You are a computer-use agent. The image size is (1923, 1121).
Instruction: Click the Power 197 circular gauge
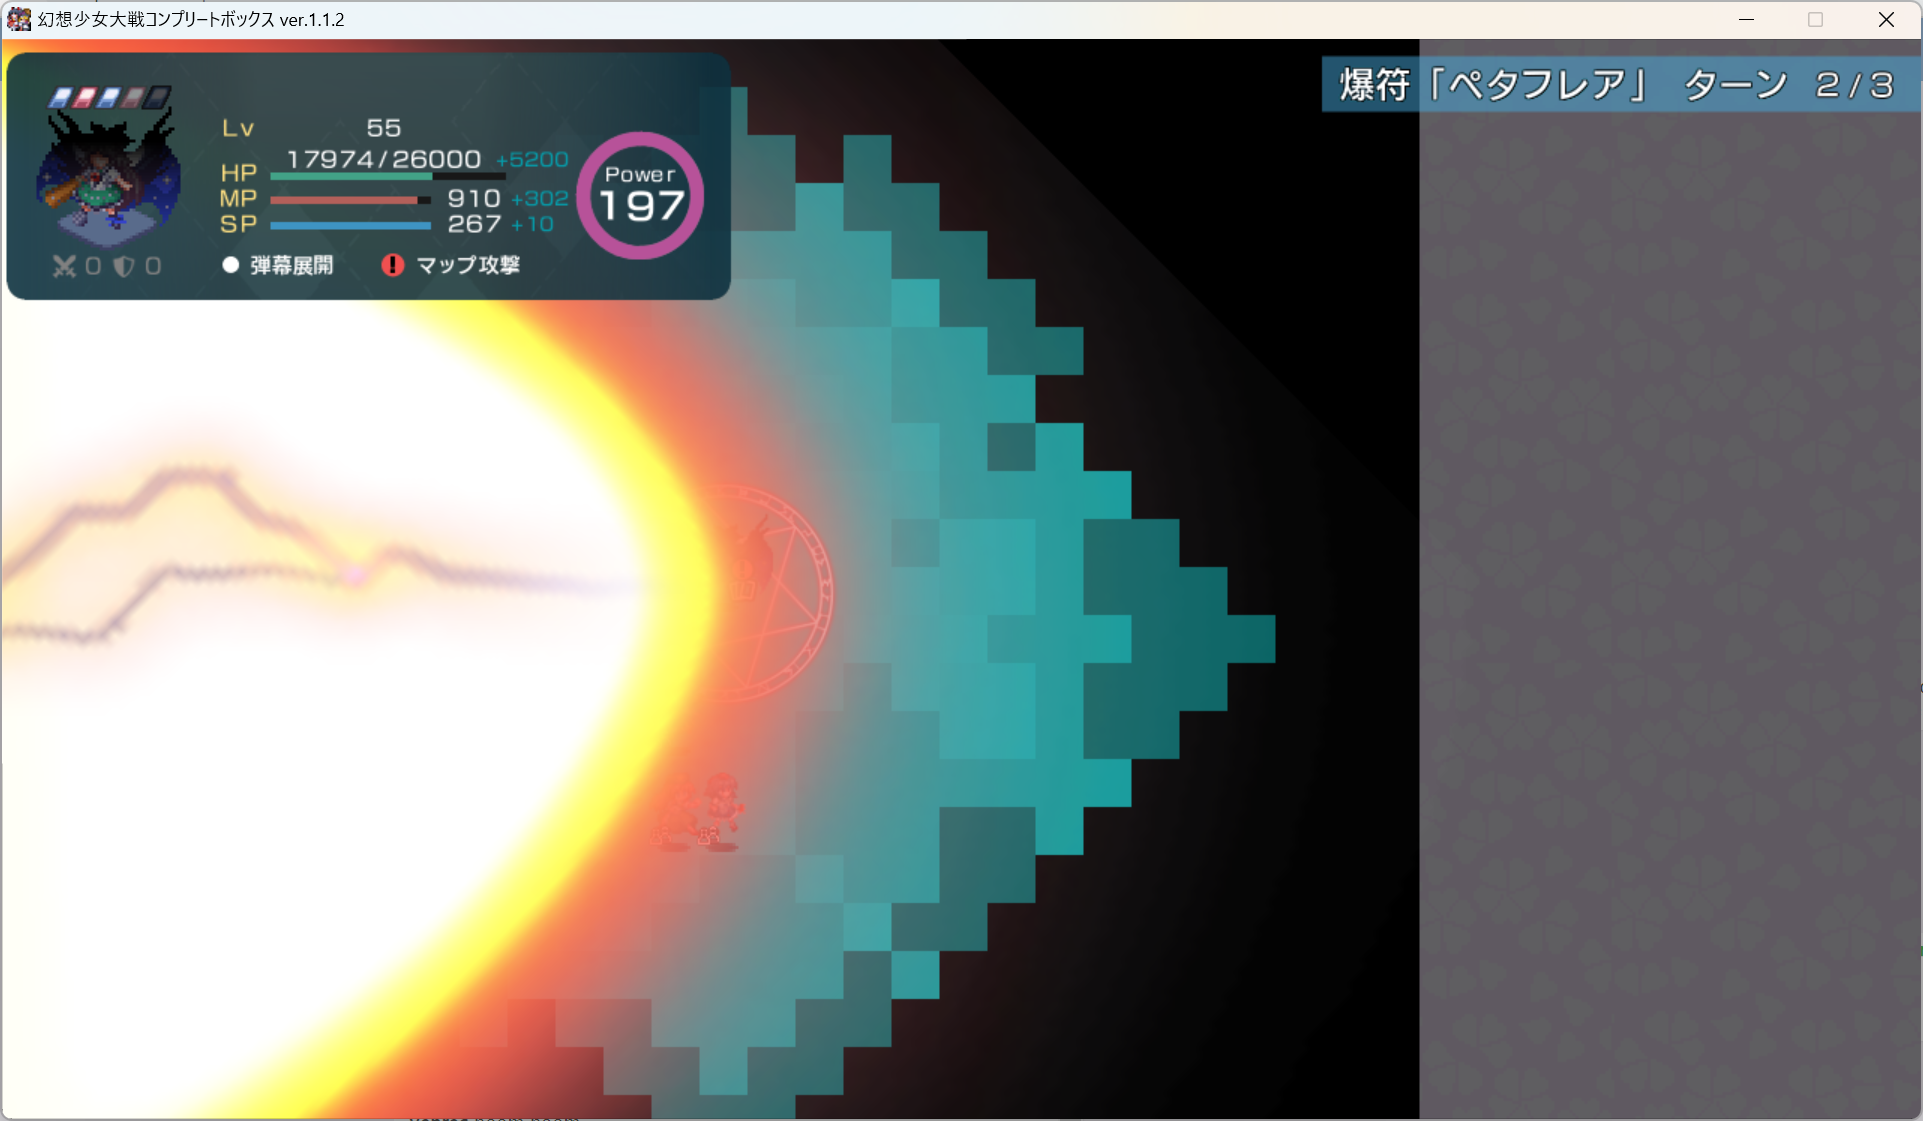point(640,195)
